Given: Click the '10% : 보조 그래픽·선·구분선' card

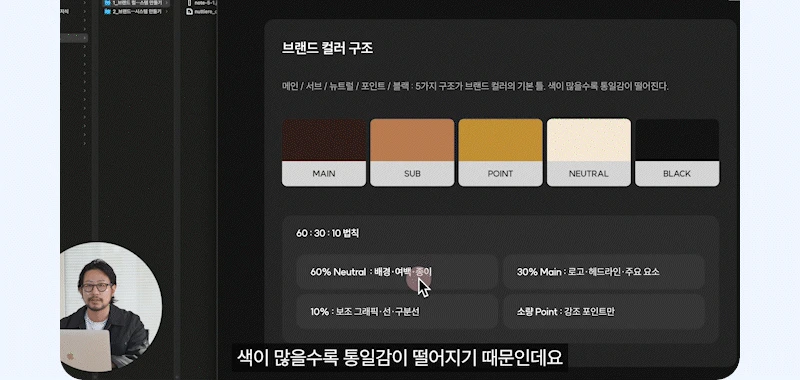Looking at the screenshot, I should click(397, 312).
